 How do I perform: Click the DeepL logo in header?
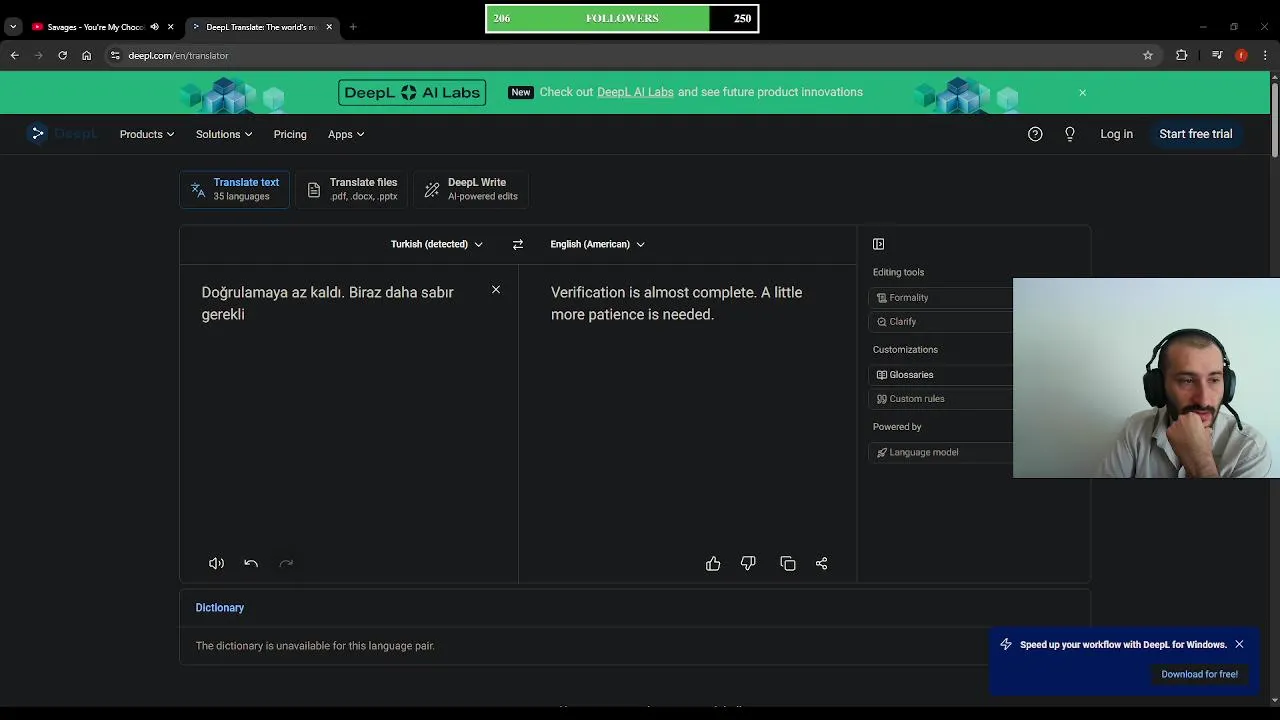pos(62,134)
